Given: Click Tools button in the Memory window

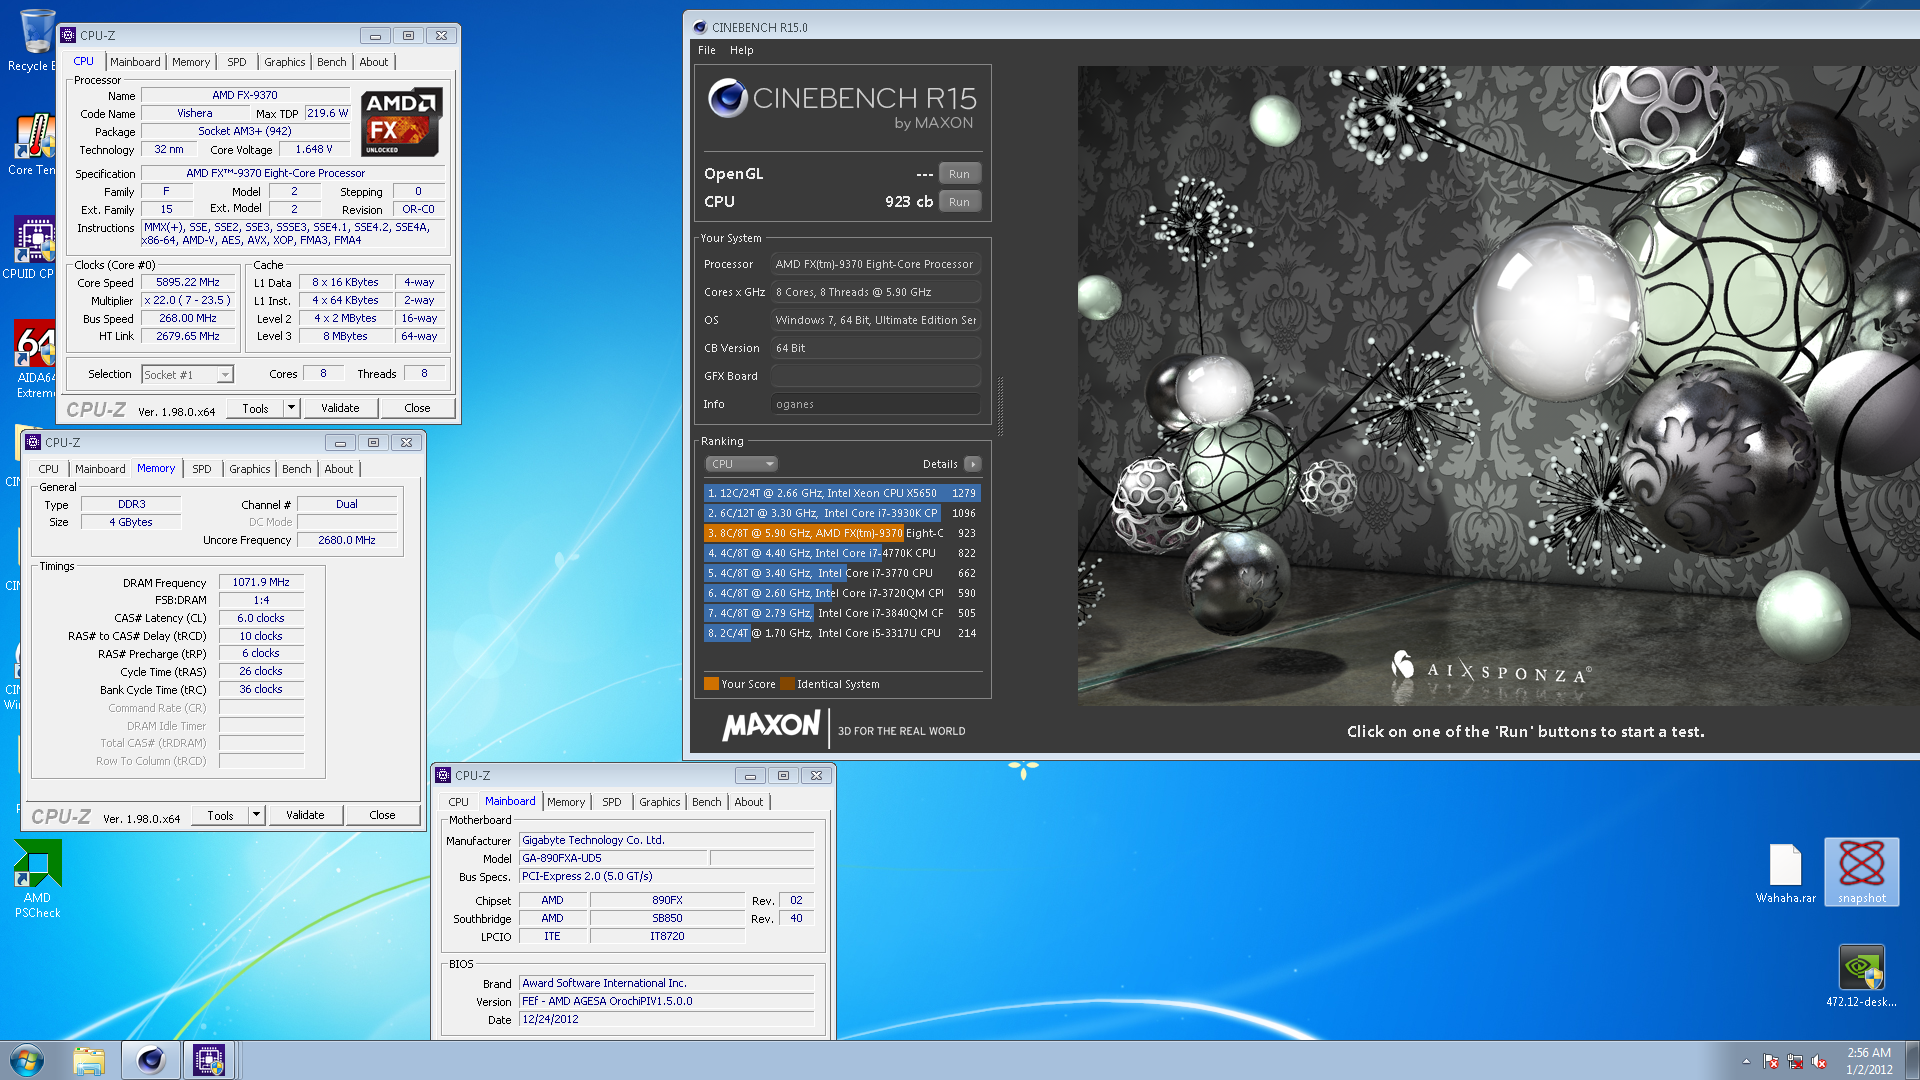Looking at the screenshot, I should point(220,815).
